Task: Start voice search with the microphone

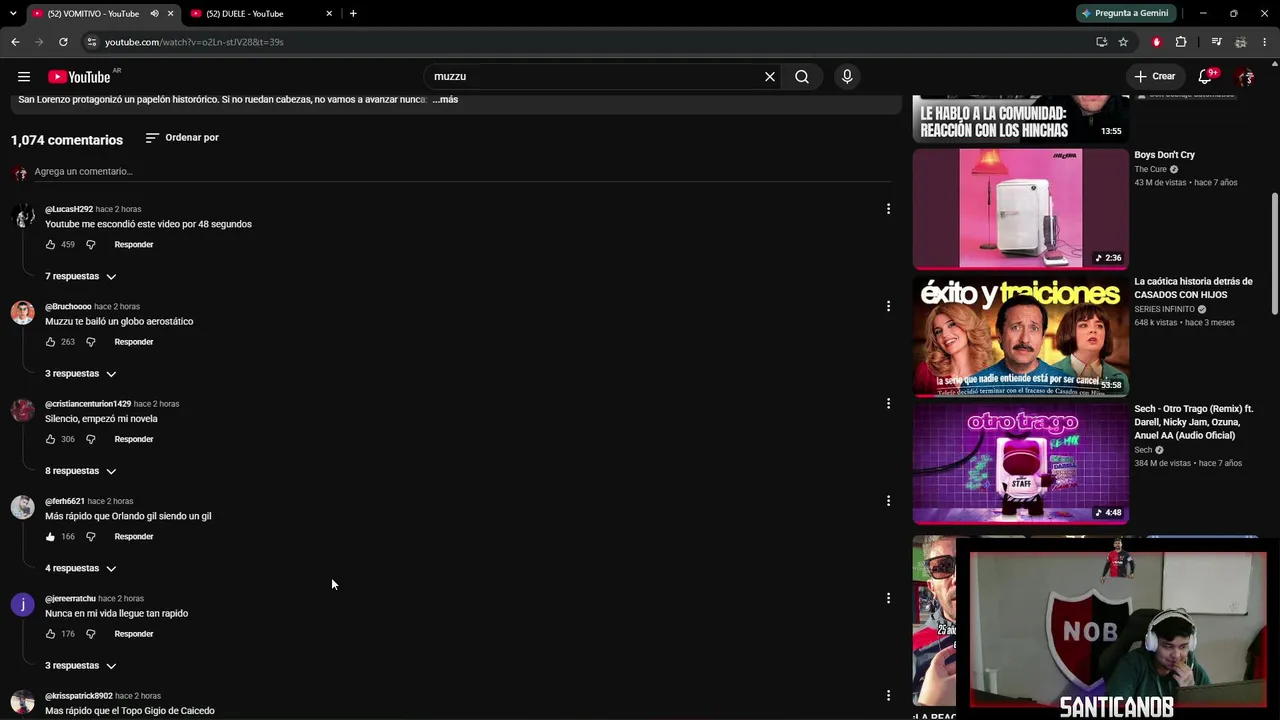Action: (x=847, y=77)
